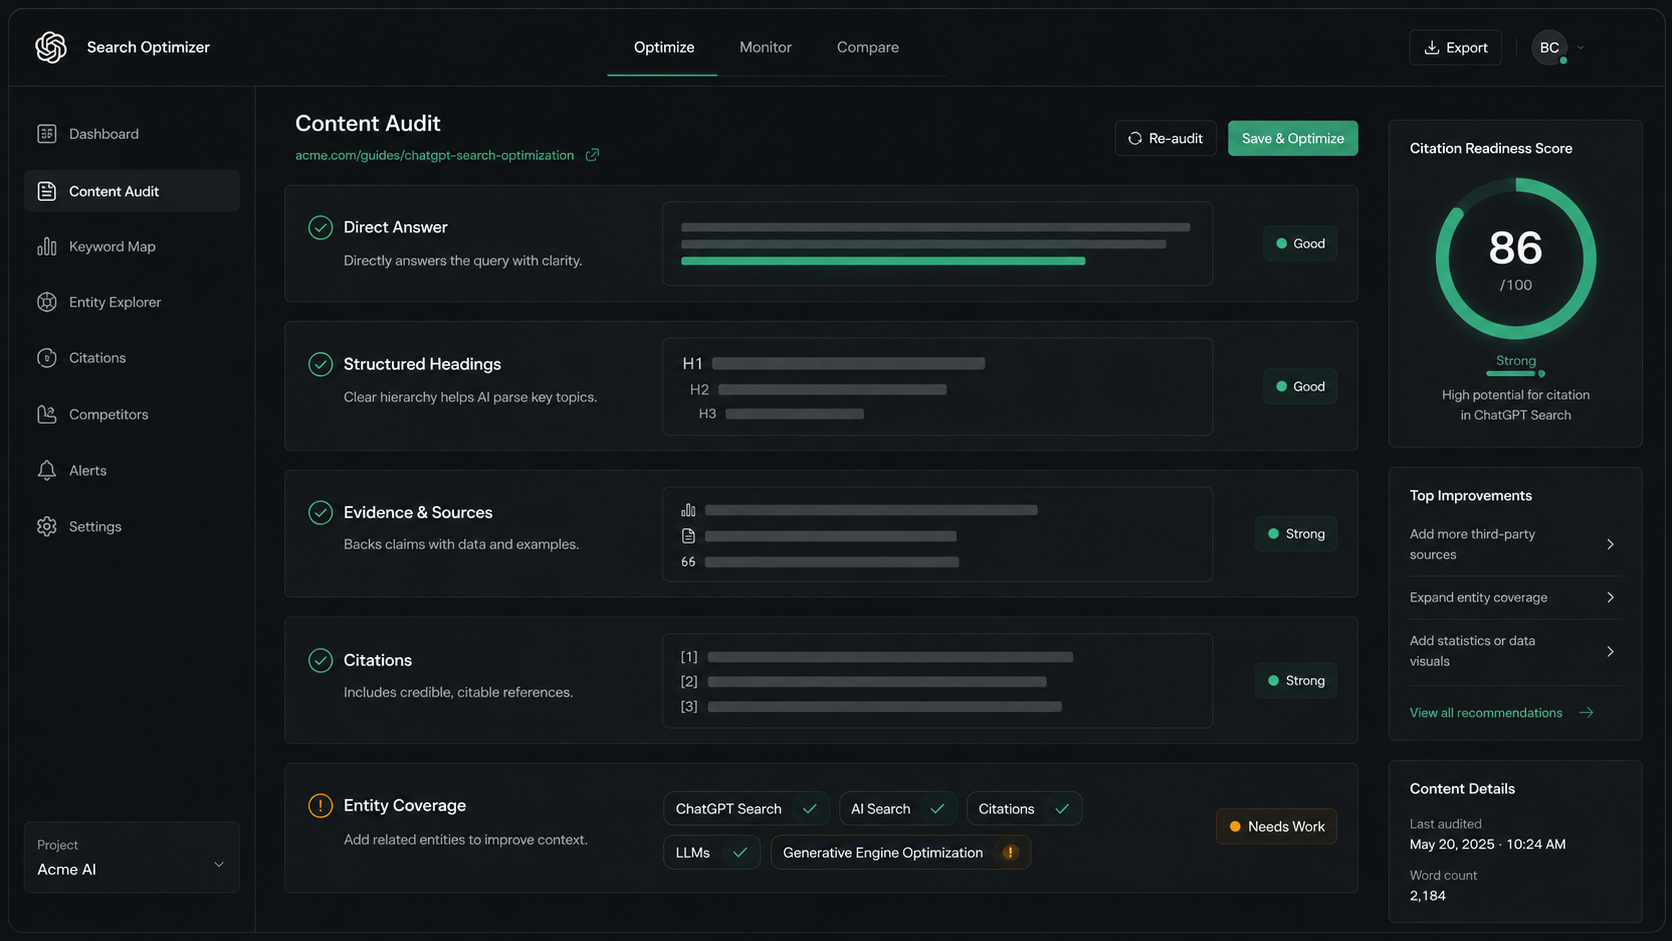The height and width of the screenshot is (941, 1672).
Task: Click the warning icon on Generative Engine Optimization
Action: click(1010, 852)
